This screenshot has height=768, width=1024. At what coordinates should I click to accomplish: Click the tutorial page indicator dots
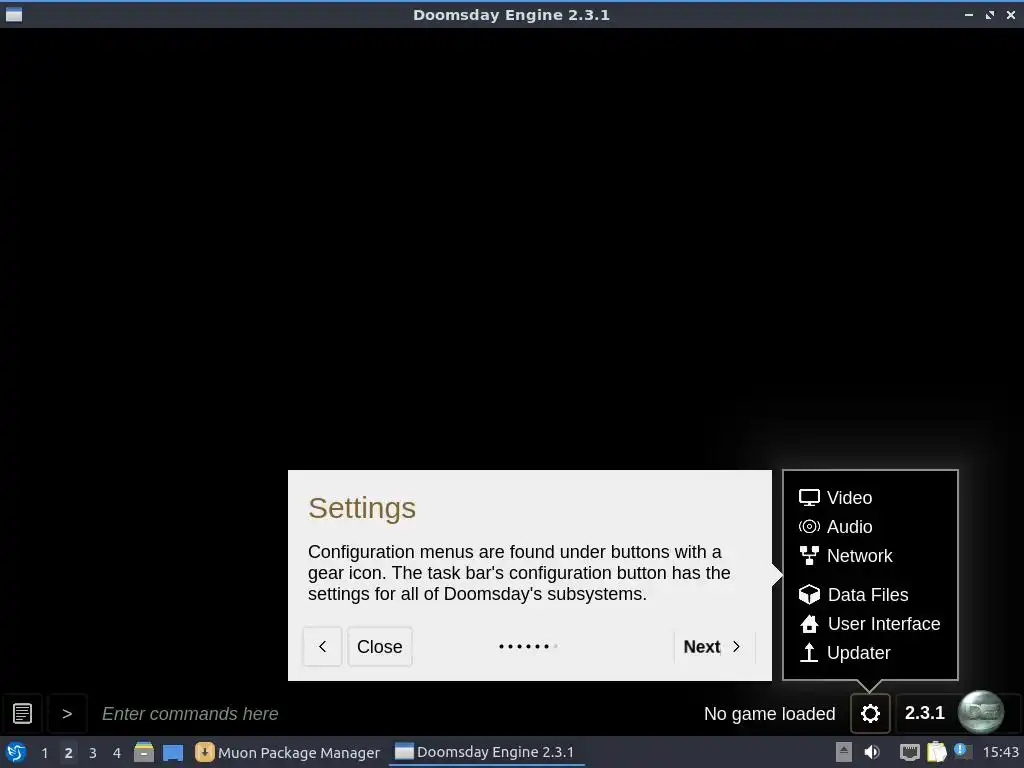point(528,647)
